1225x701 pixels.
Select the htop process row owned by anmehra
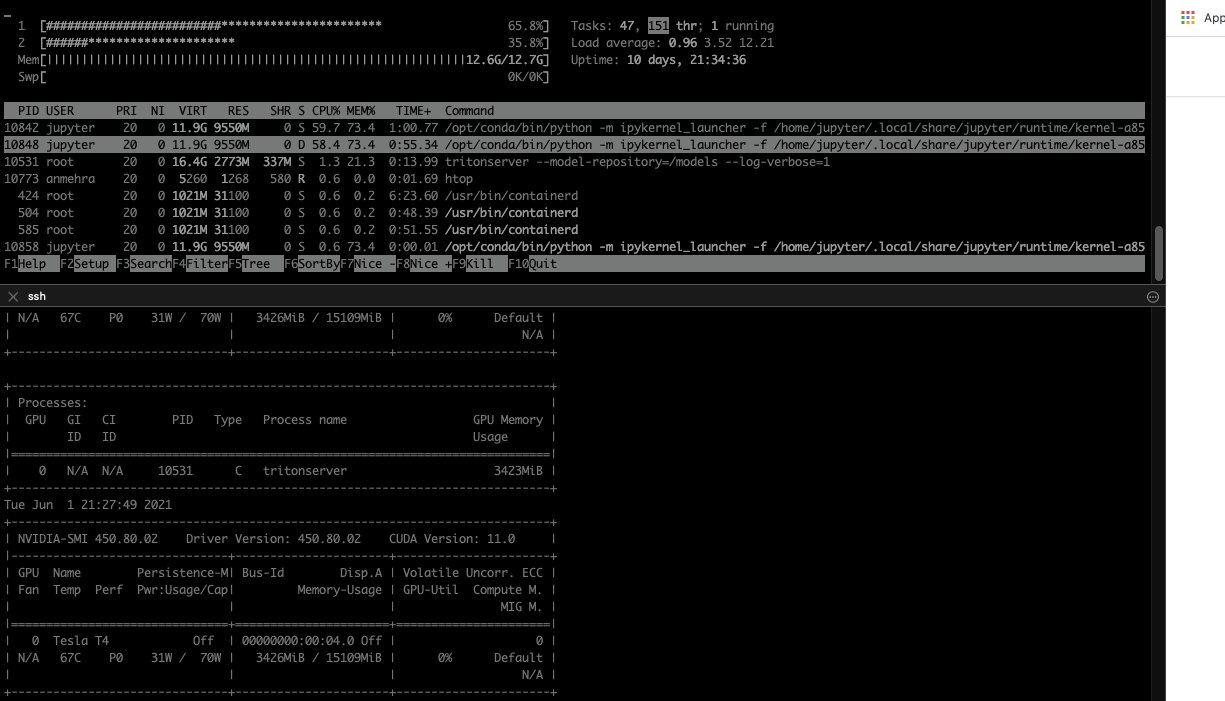pos(300,178)
